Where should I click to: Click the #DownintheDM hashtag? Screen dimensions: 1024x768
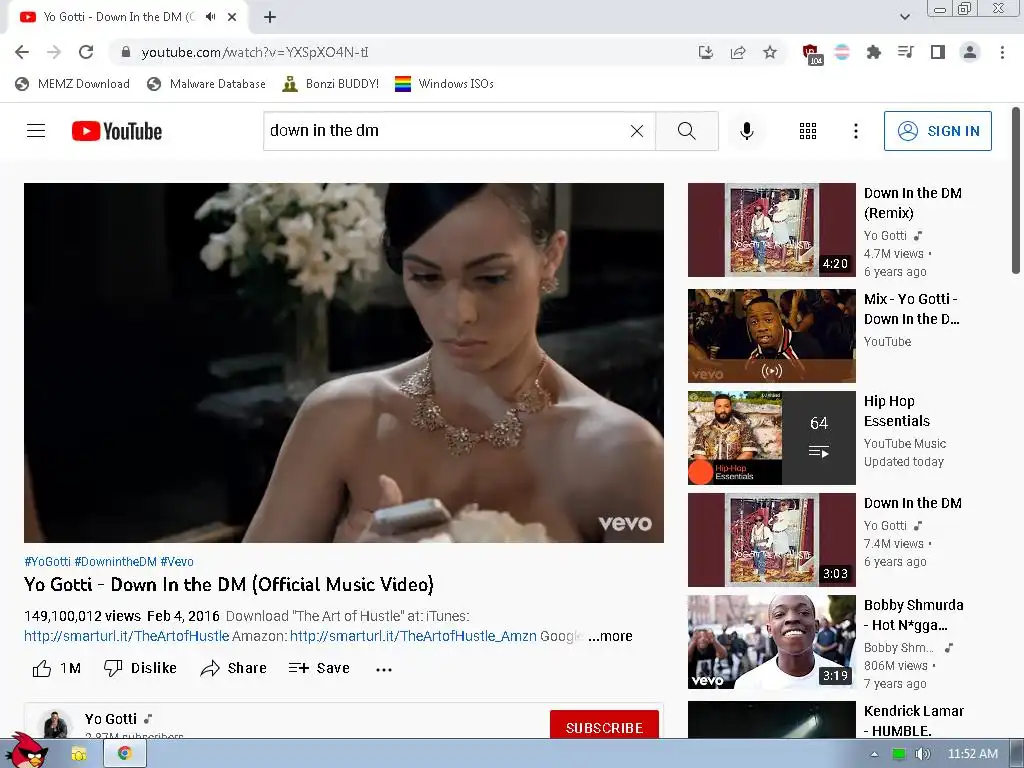pyautogui.click(x=116, y=562)
